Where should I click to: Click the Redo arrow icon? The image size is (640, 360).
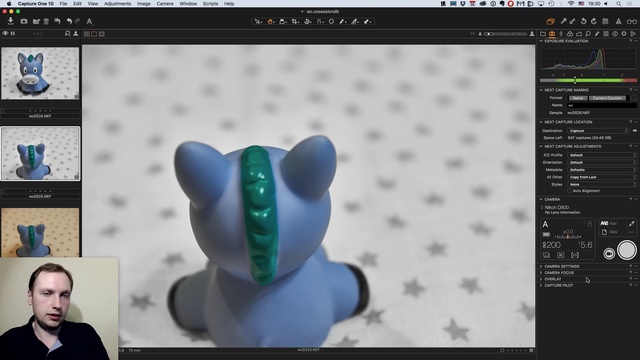pos(78,21)
